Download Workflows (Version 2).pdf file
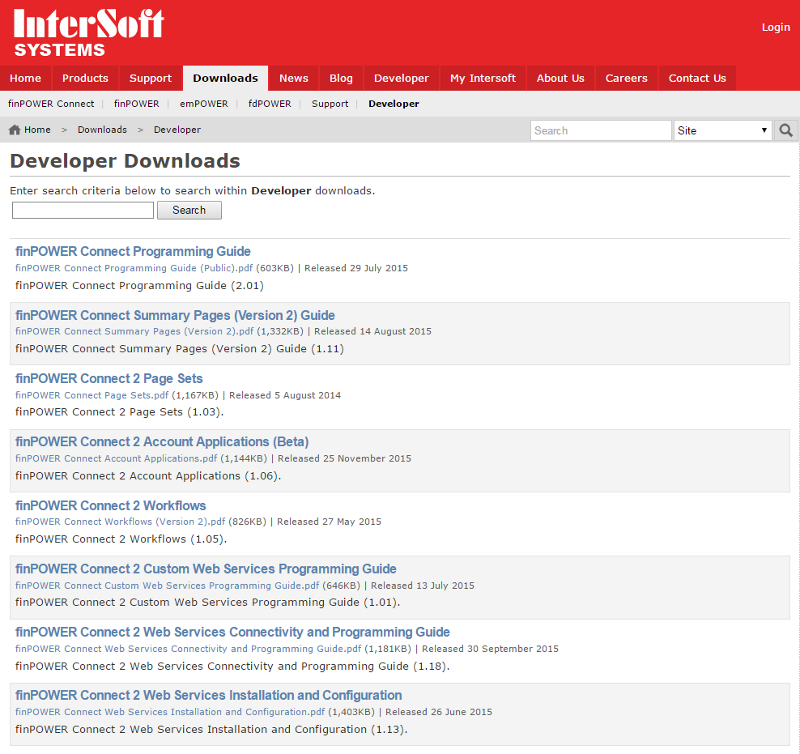The height and width of the screenshot is (754, 800). [120, 522]
